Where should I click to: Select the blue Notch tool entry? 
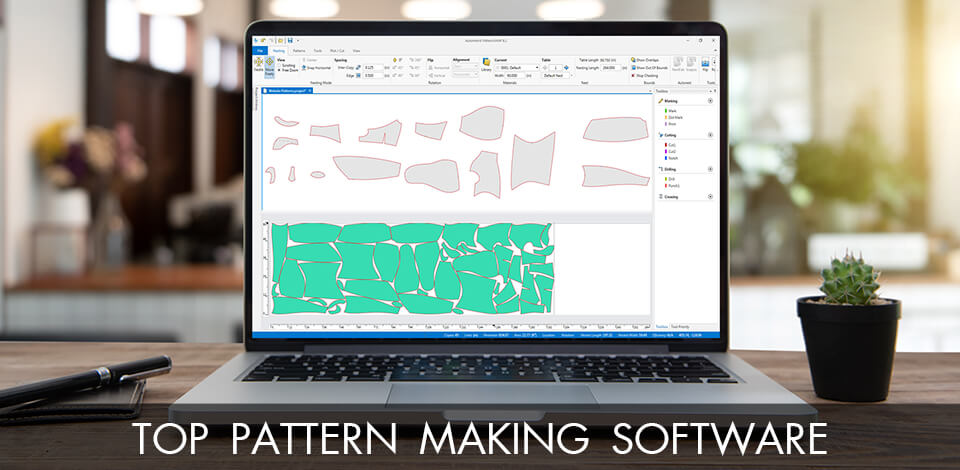tap(672, 158)
